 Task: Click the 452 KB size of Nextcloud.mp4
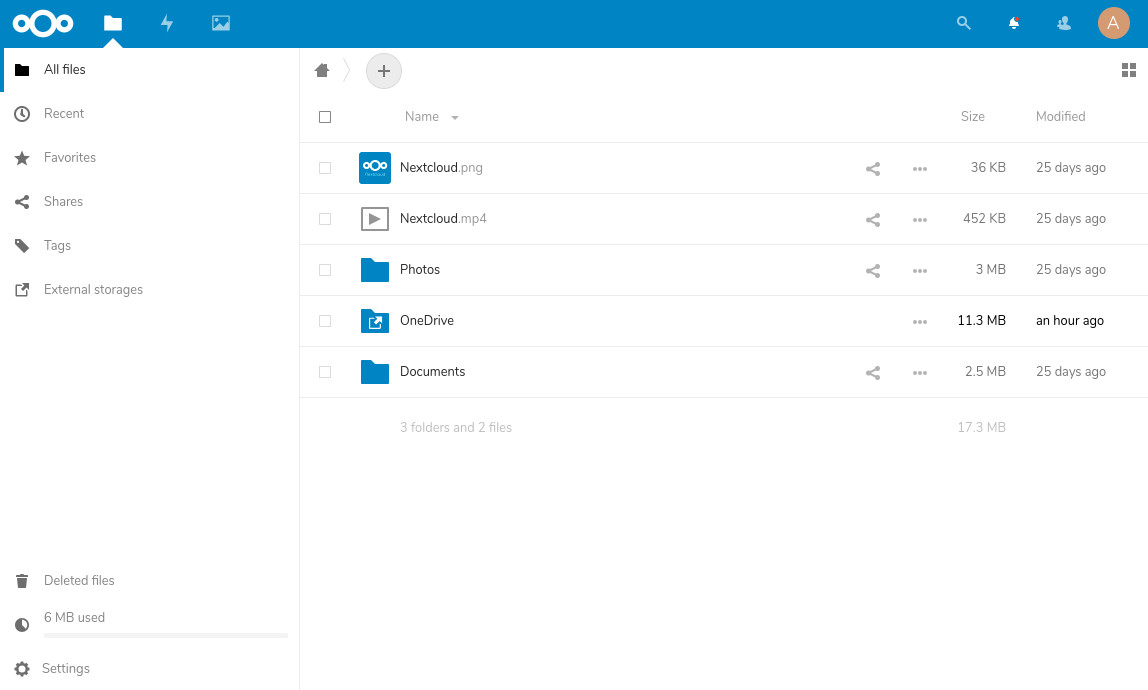[984, 218]
